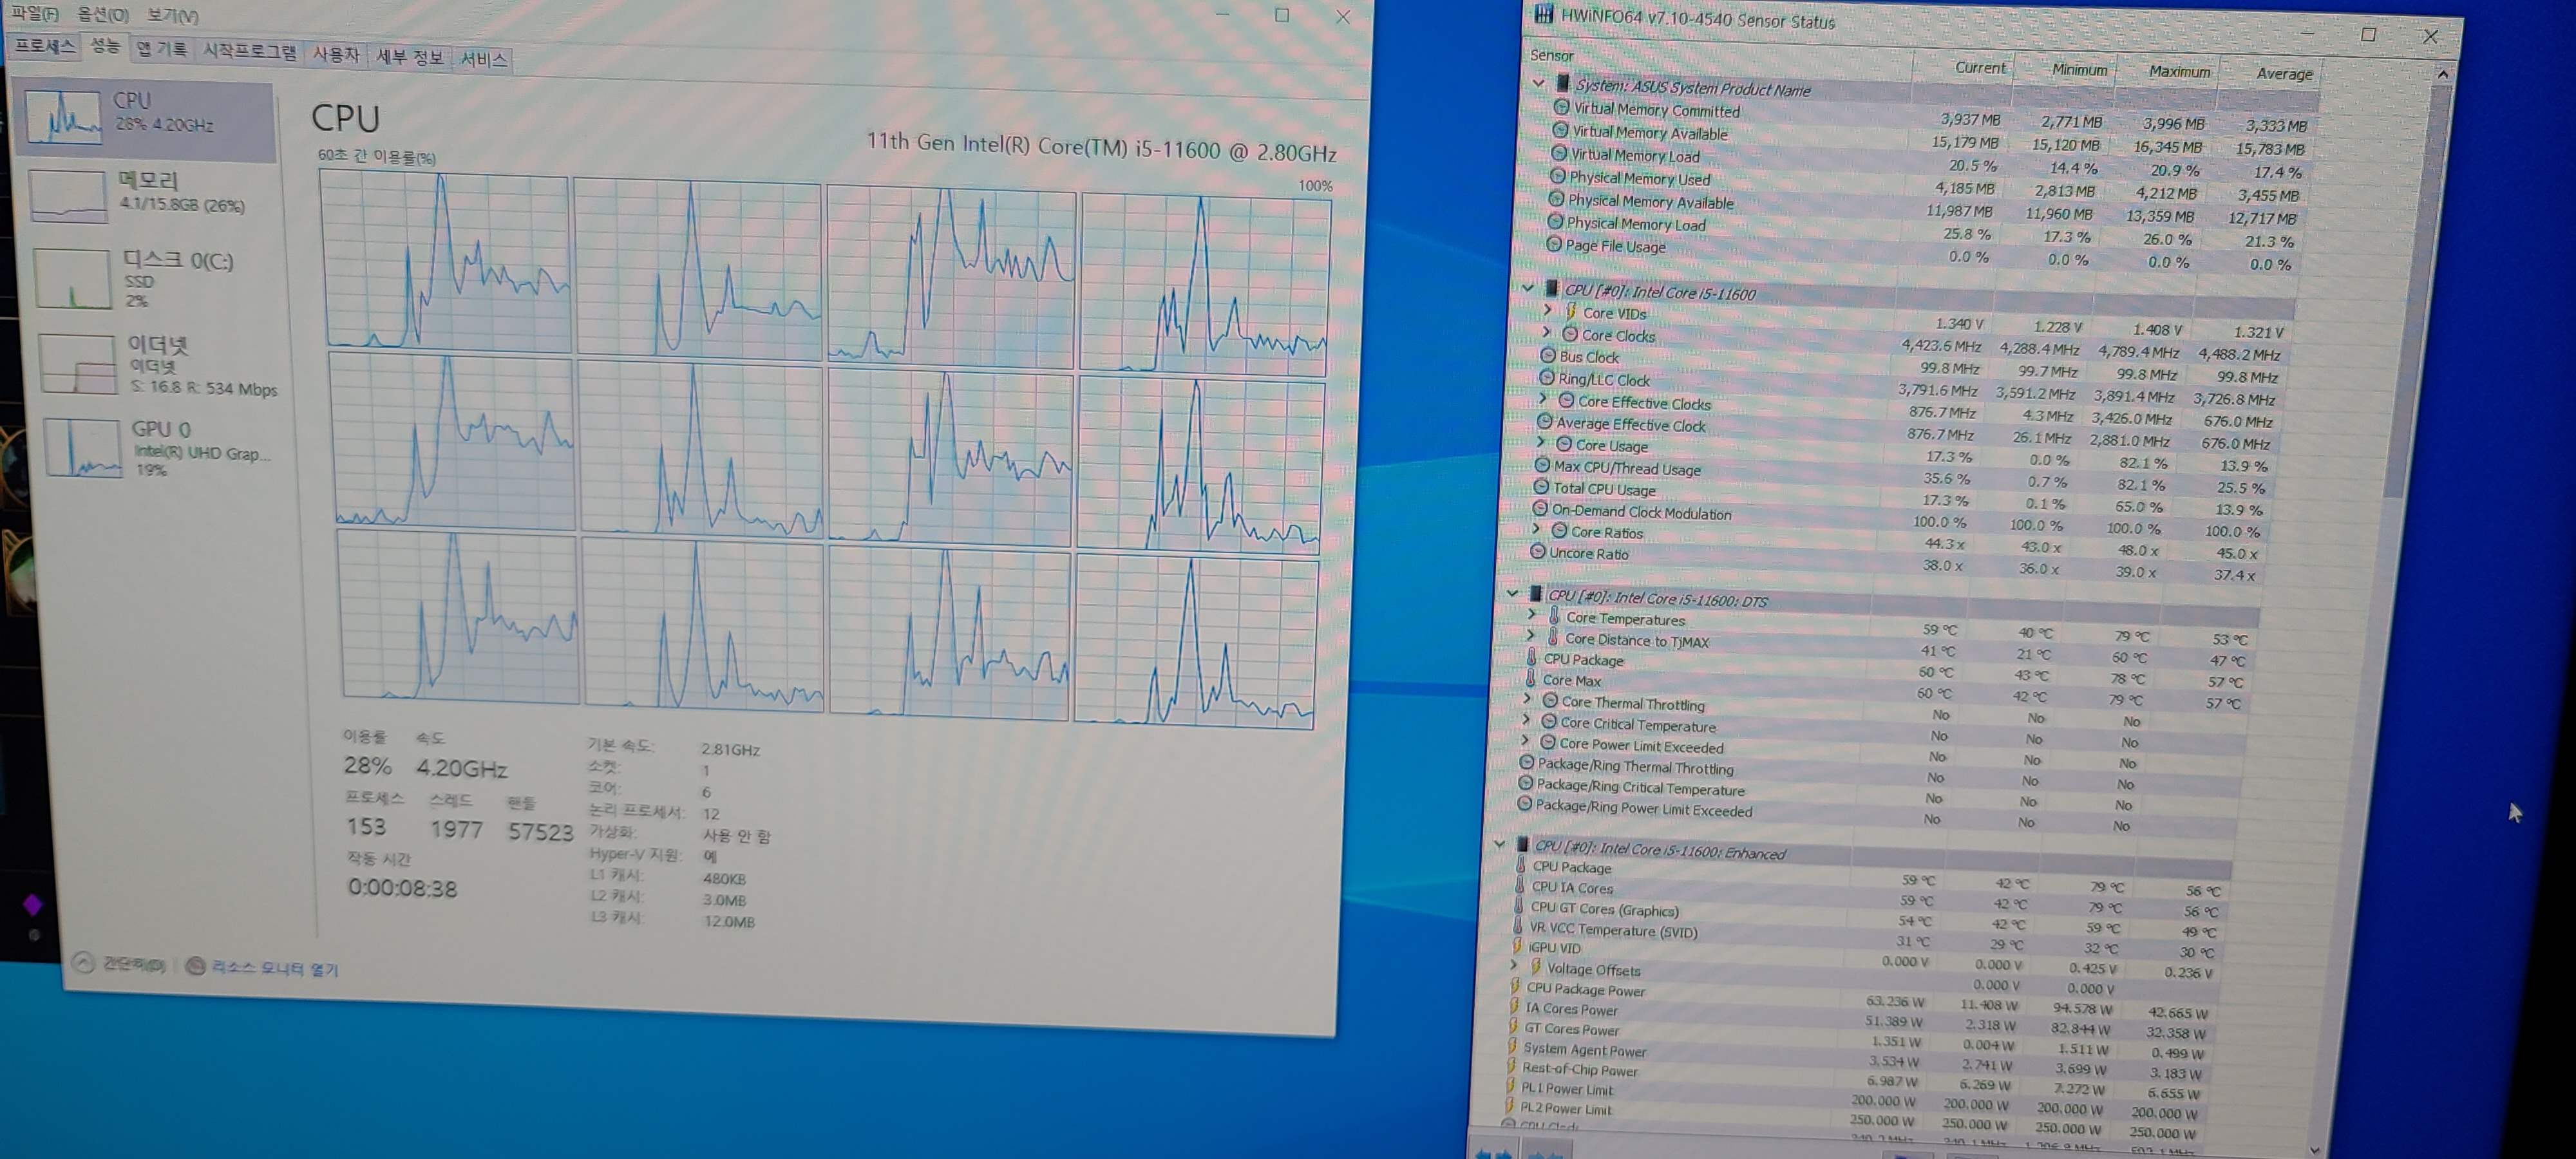Open Resource Monitor (리소스 모니터 열기) link

coord(274,968)
